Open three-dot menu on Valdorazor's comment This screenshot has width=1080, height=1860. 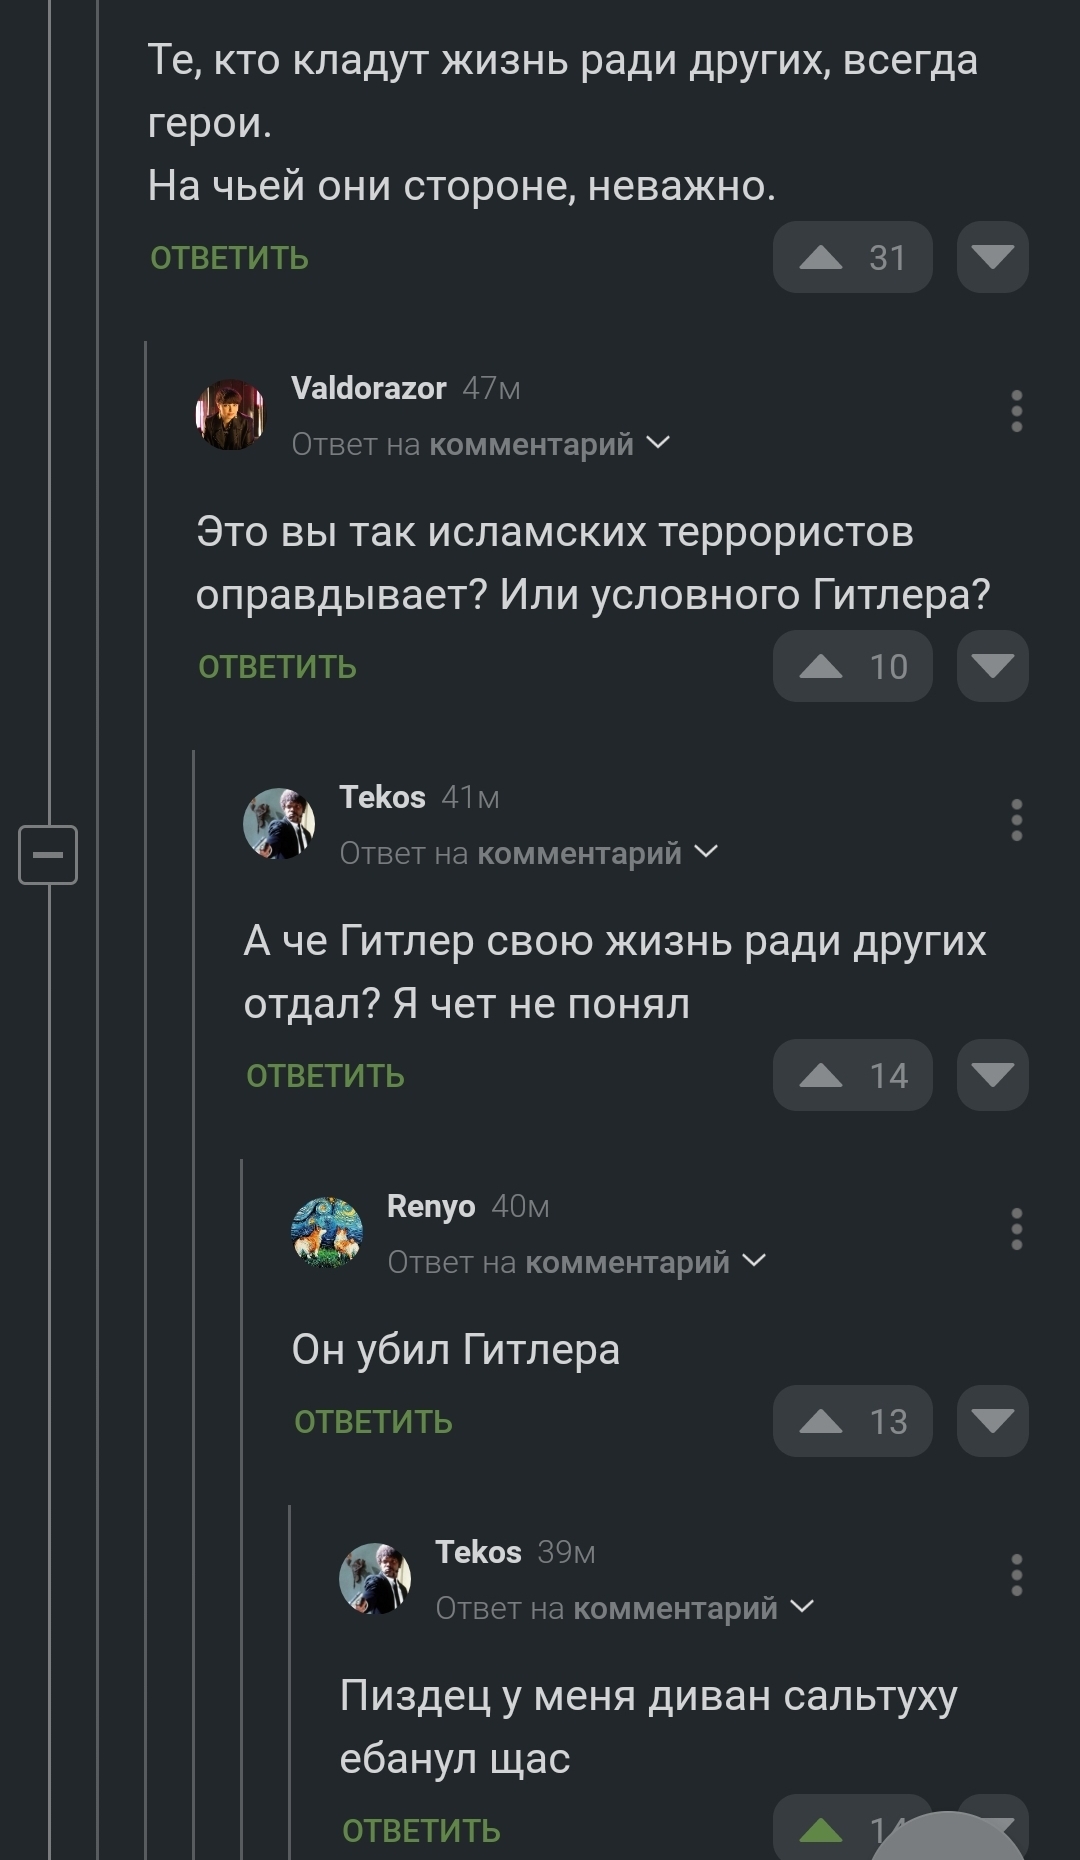click(x=1016, y=411)
